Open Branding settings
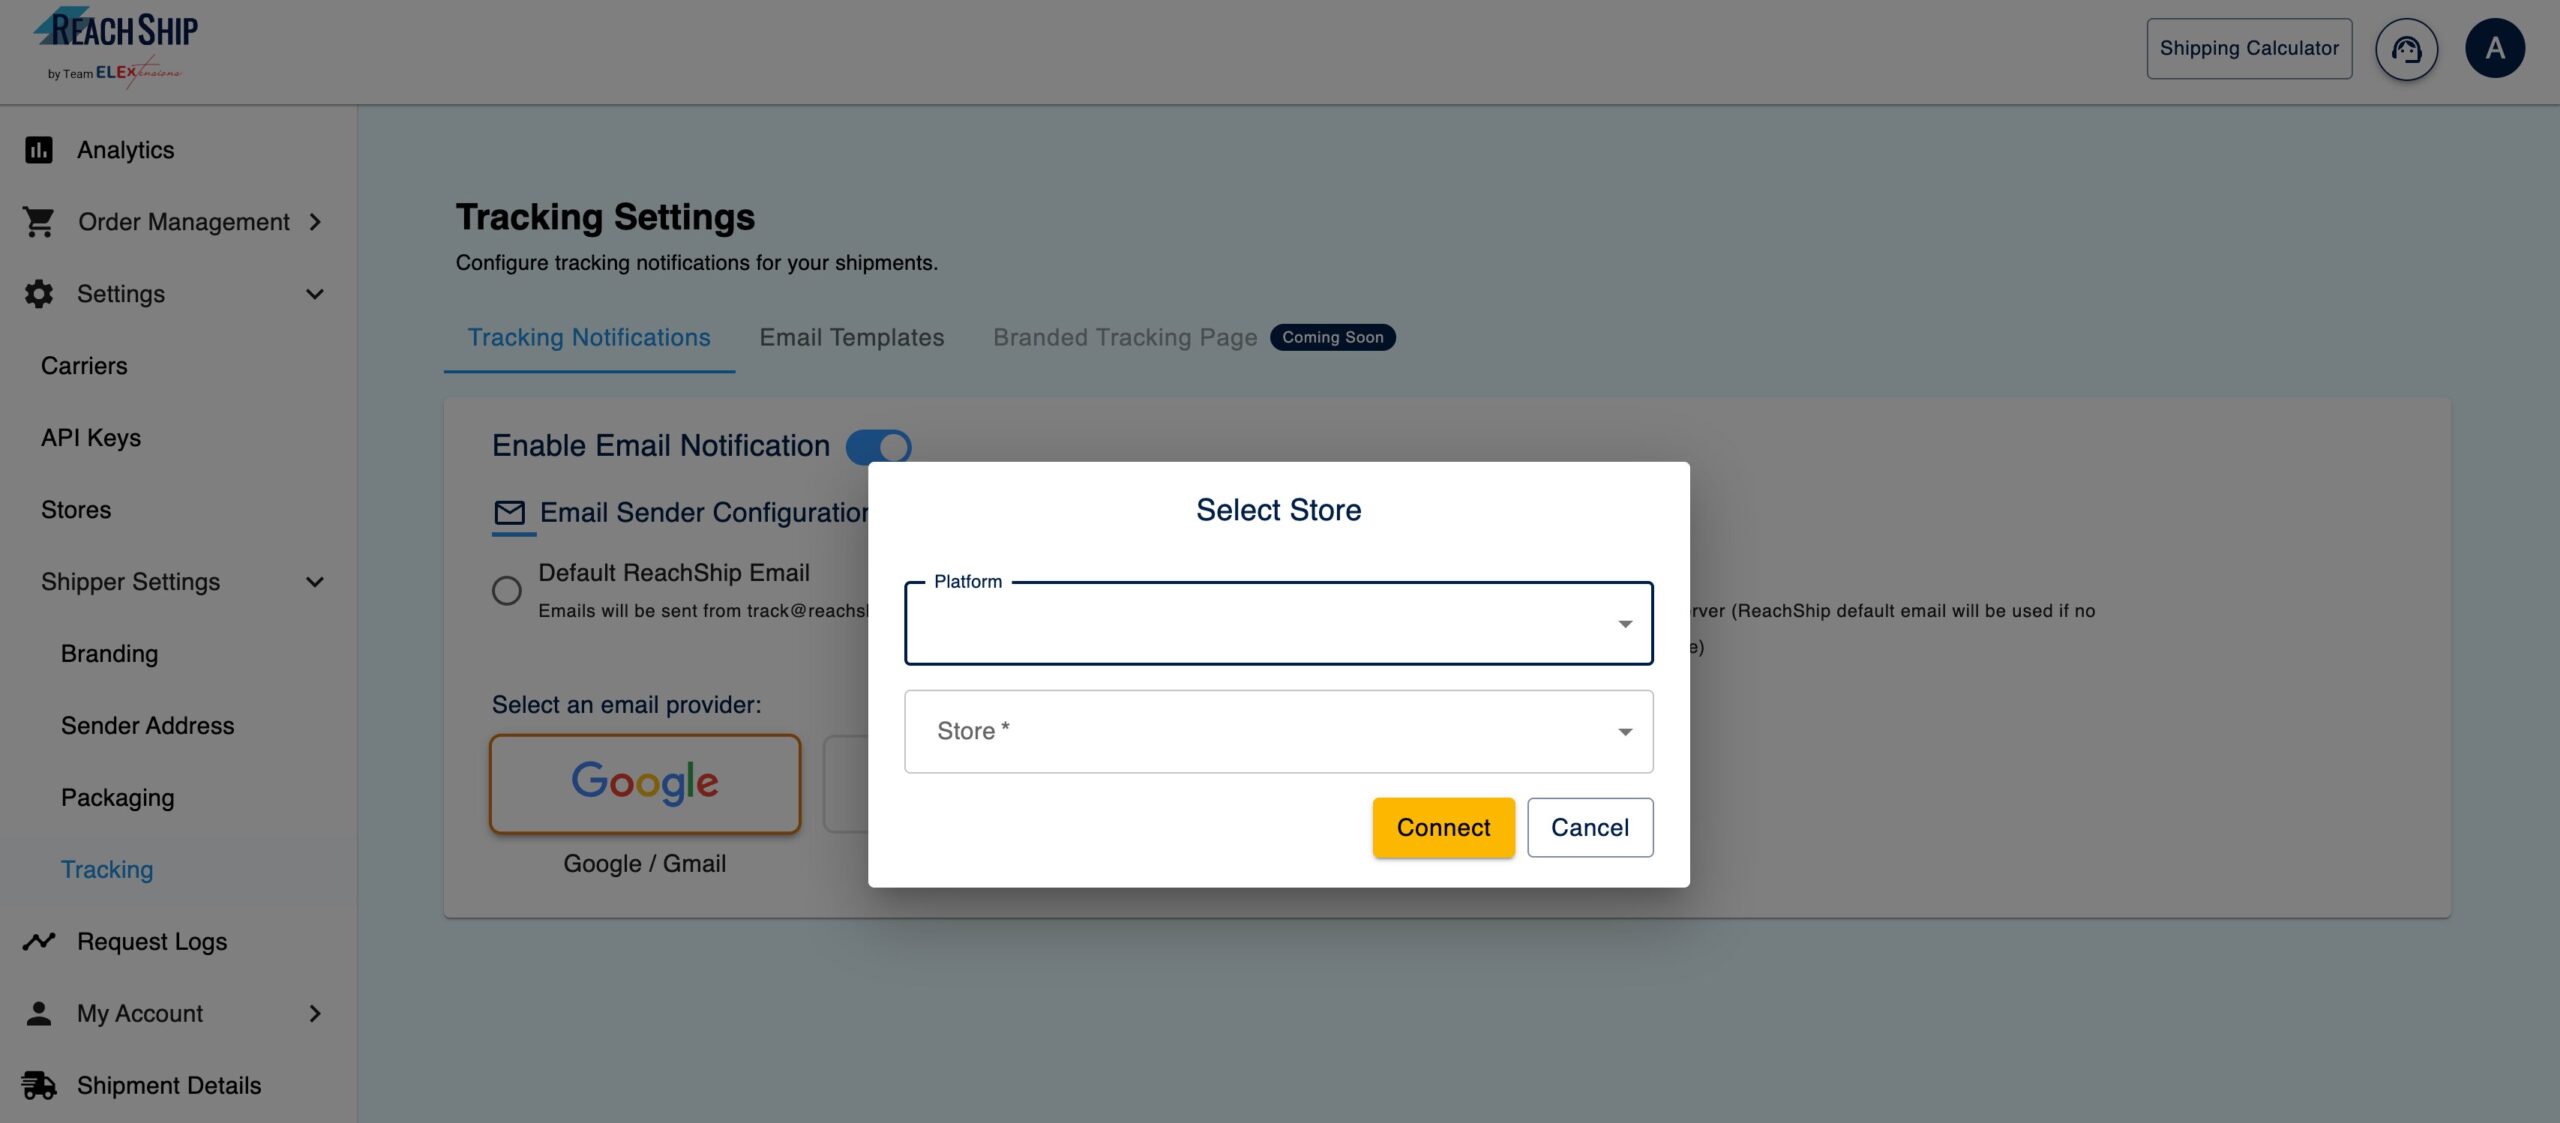 [109, 654]
